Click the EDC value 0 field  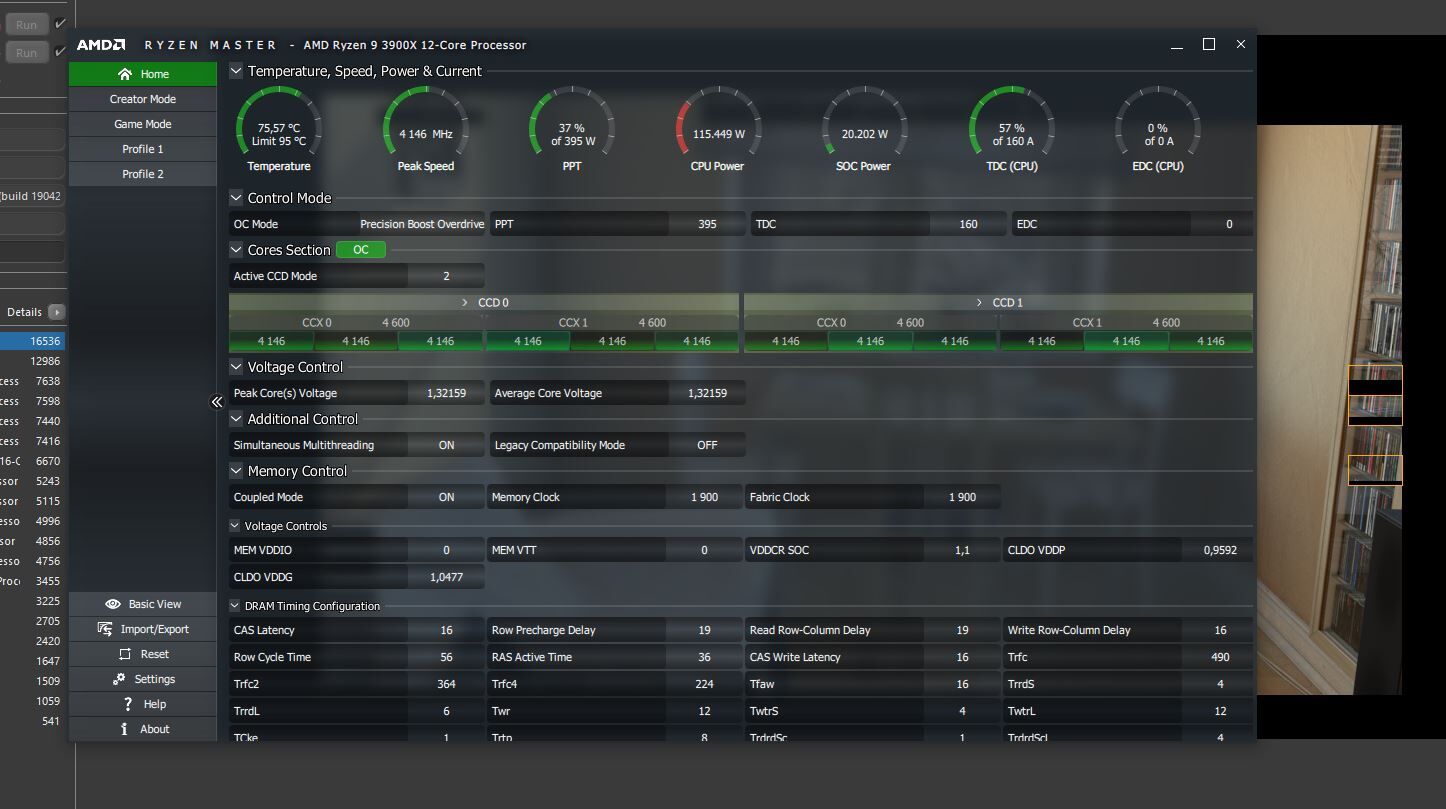pos(1222,224)
